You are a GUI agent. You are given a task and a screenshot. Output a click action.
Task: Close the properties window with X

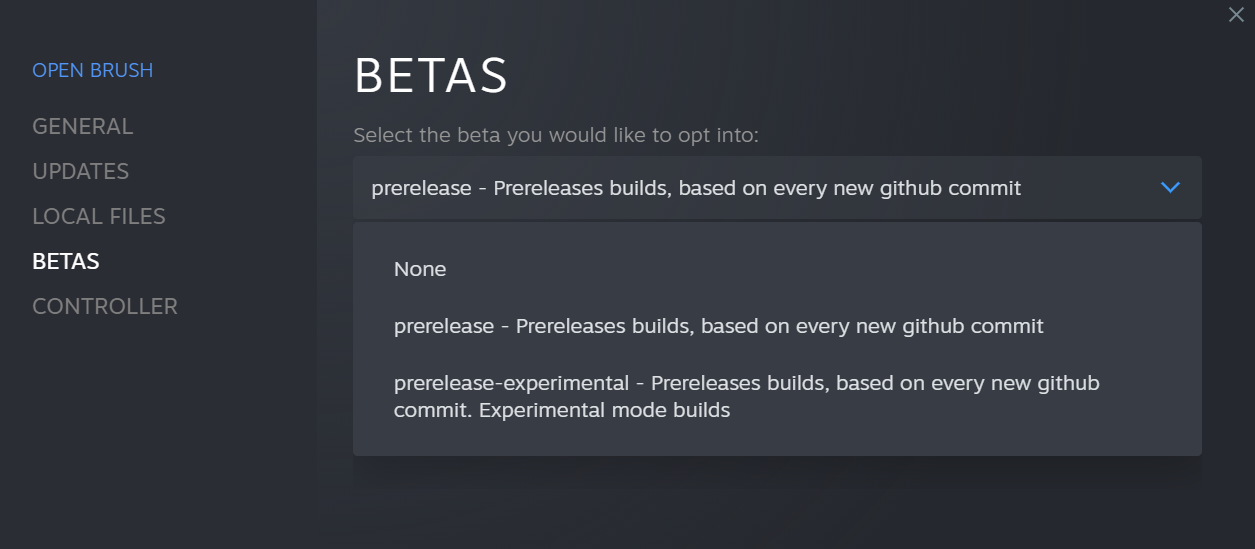pos(1236,14)
